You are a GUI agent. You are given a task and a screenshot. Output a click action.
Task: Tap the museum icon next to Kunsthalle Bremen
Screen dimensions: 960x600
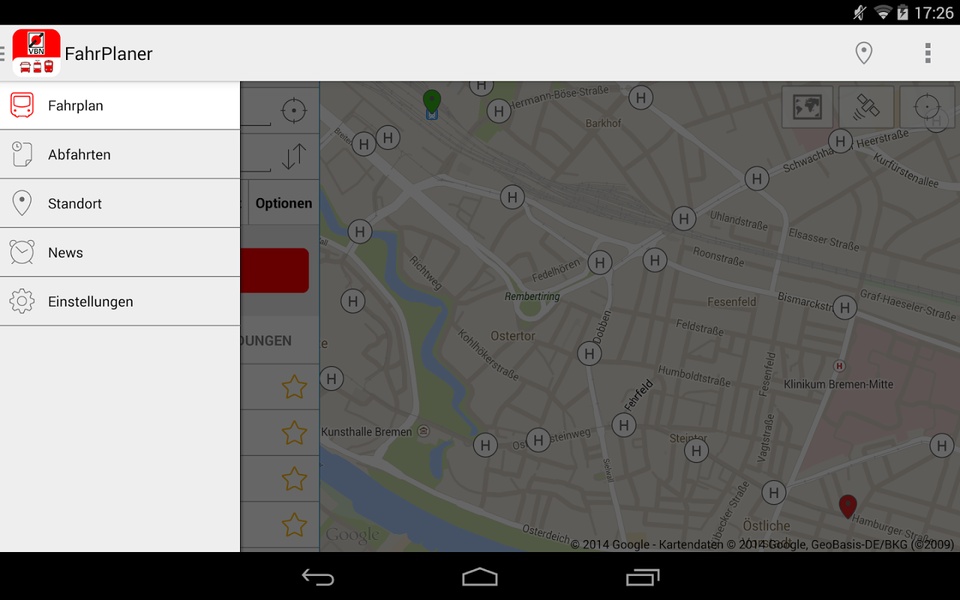[x=423, y=431]
